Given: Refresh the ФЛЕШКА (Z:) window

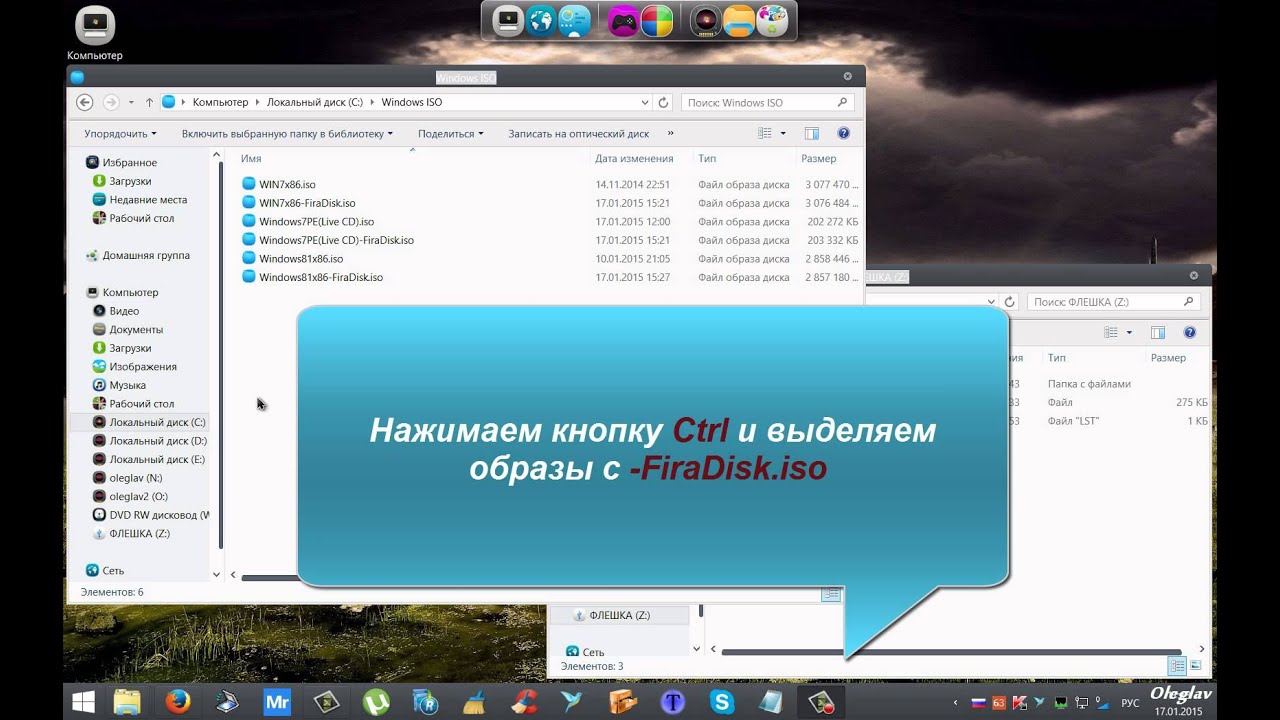Looking at the screenshot, I should pos(1009,301).
